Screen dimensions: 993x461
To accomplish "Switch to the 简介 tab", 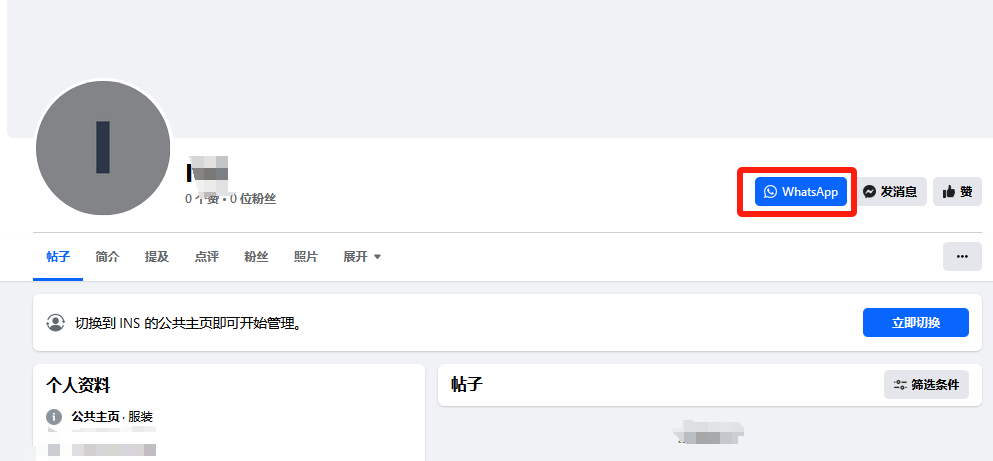I will click(x=108, y=256).
